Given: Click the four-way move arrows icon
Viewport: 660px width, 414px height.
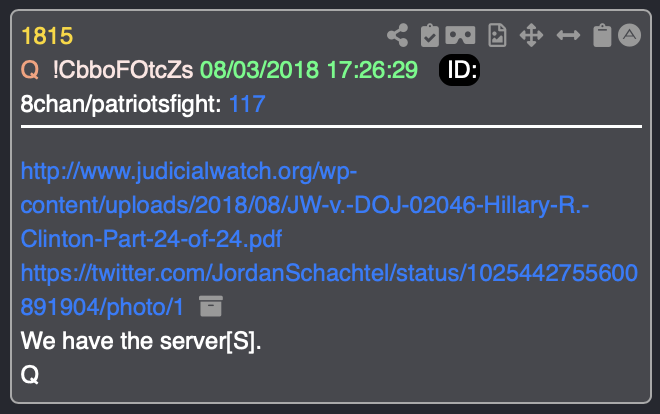Looking at the screenshot, I should pos(531,35).
